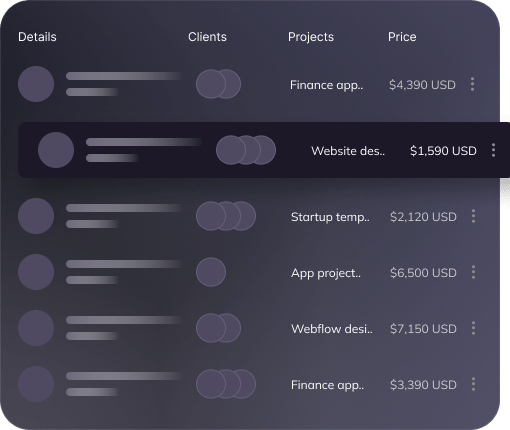Open the Webflow desi.. project name
510x430 pixels.
(332, 329)
